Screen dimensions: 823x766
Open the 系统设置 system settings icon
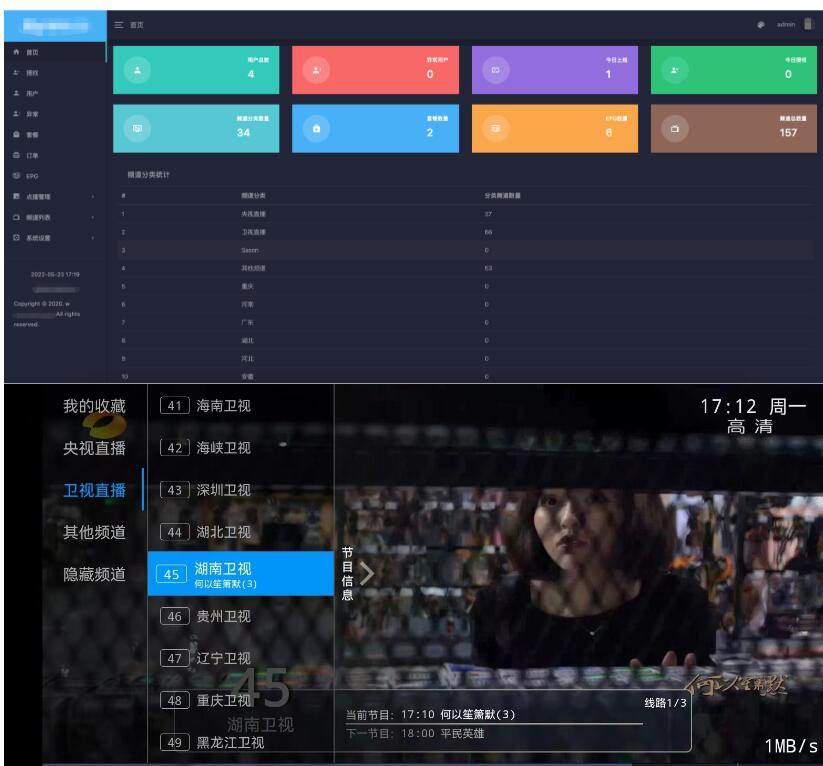(16, 238)
